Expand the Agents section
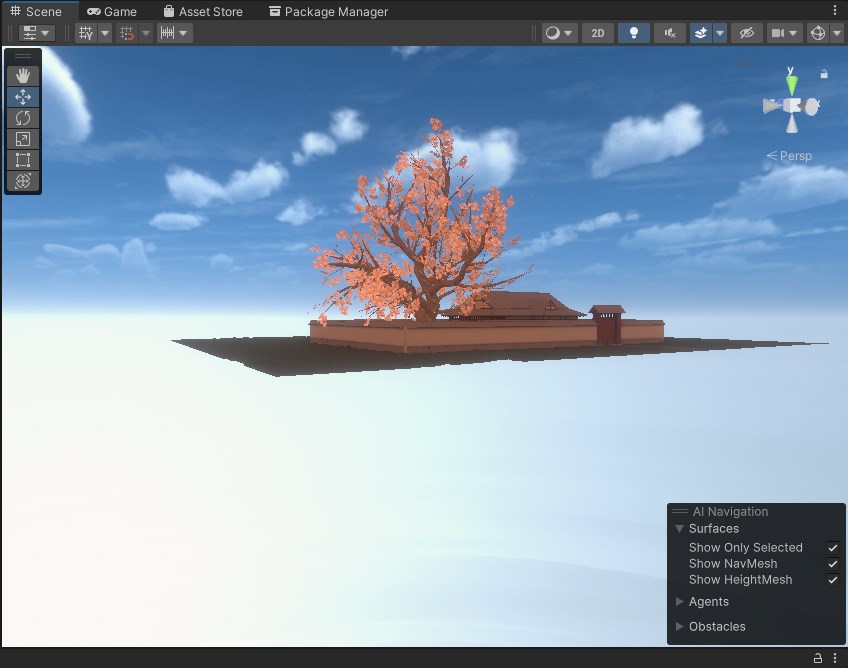Image resolution: width=848 pixels, height=668 pixels. pos(680,601)
